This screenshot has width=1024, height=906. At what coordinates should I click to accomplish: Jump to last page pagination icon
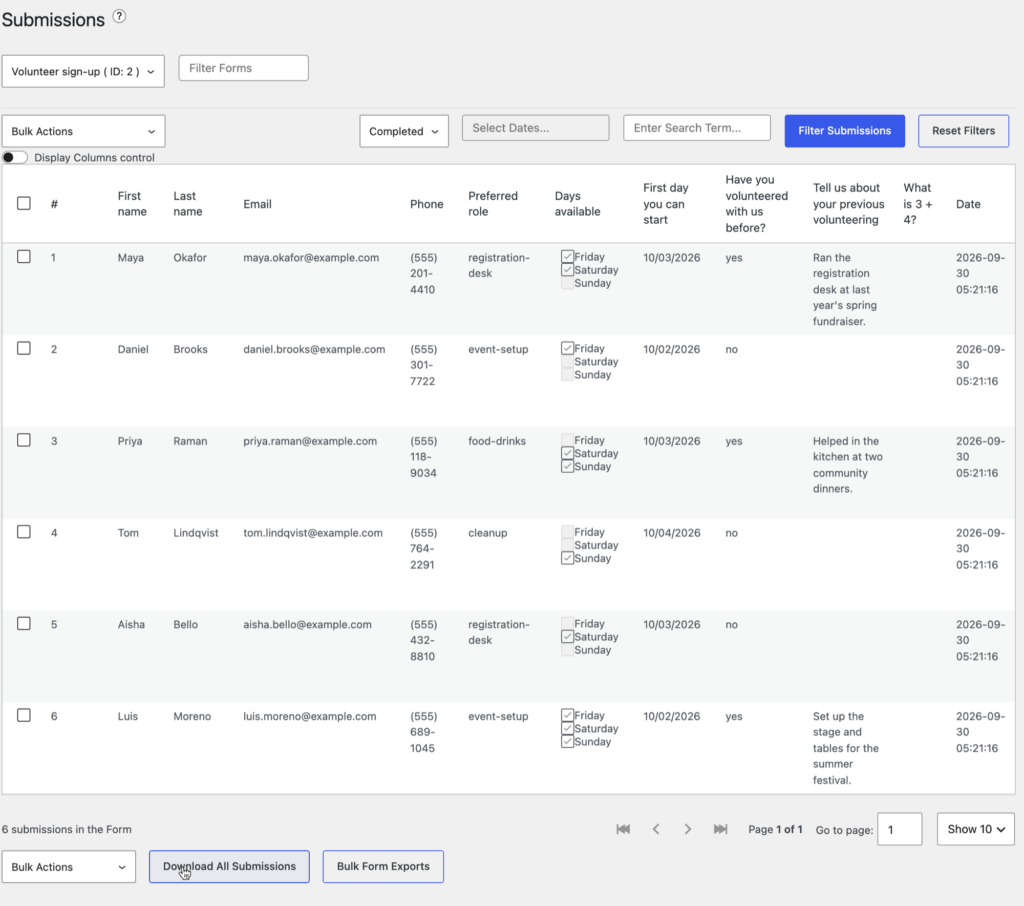[720, 829]
